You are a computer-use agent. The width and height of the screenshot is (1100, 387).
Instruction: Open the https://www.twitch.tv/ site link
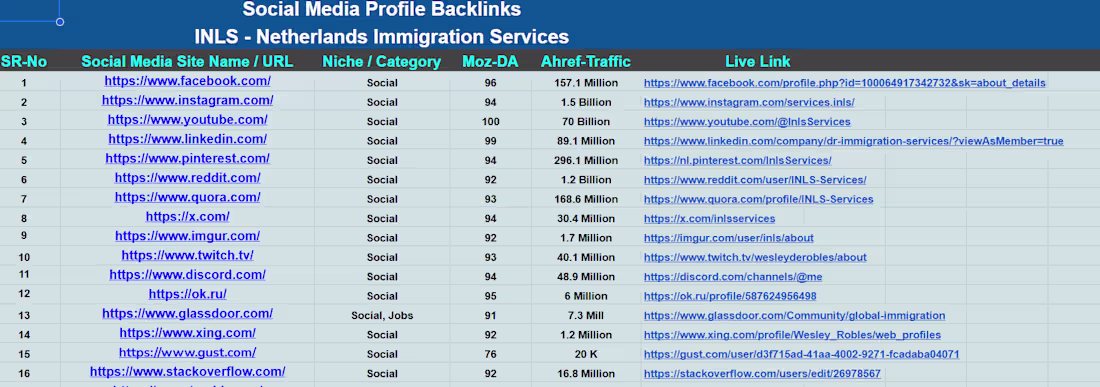[x=187, y=256]
